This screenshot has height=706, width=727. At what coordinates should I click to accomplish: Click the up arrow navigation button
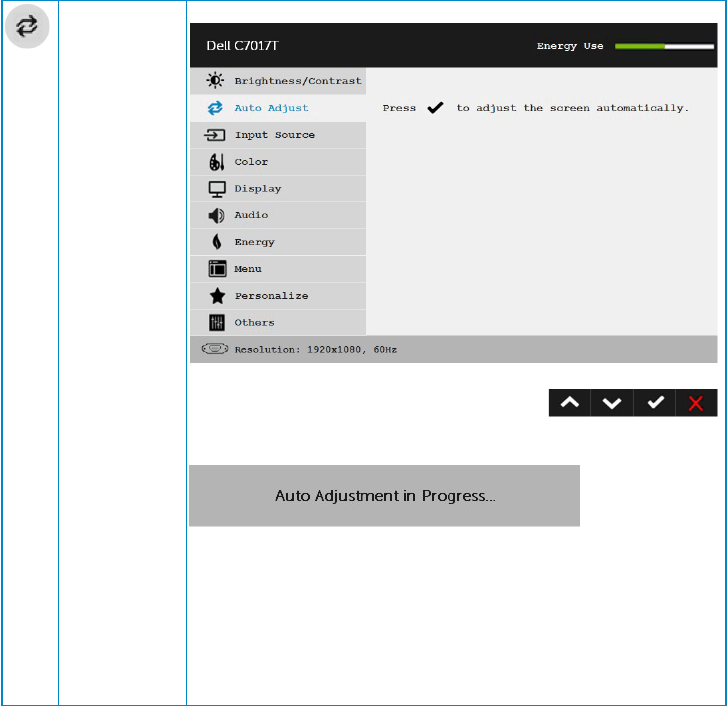(x=569, y=403)
